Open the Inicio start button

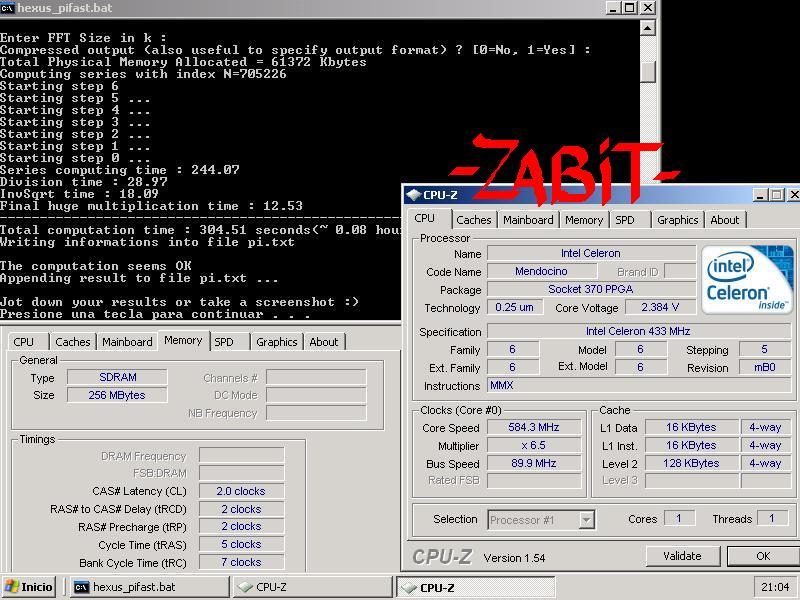click(29, 587)
